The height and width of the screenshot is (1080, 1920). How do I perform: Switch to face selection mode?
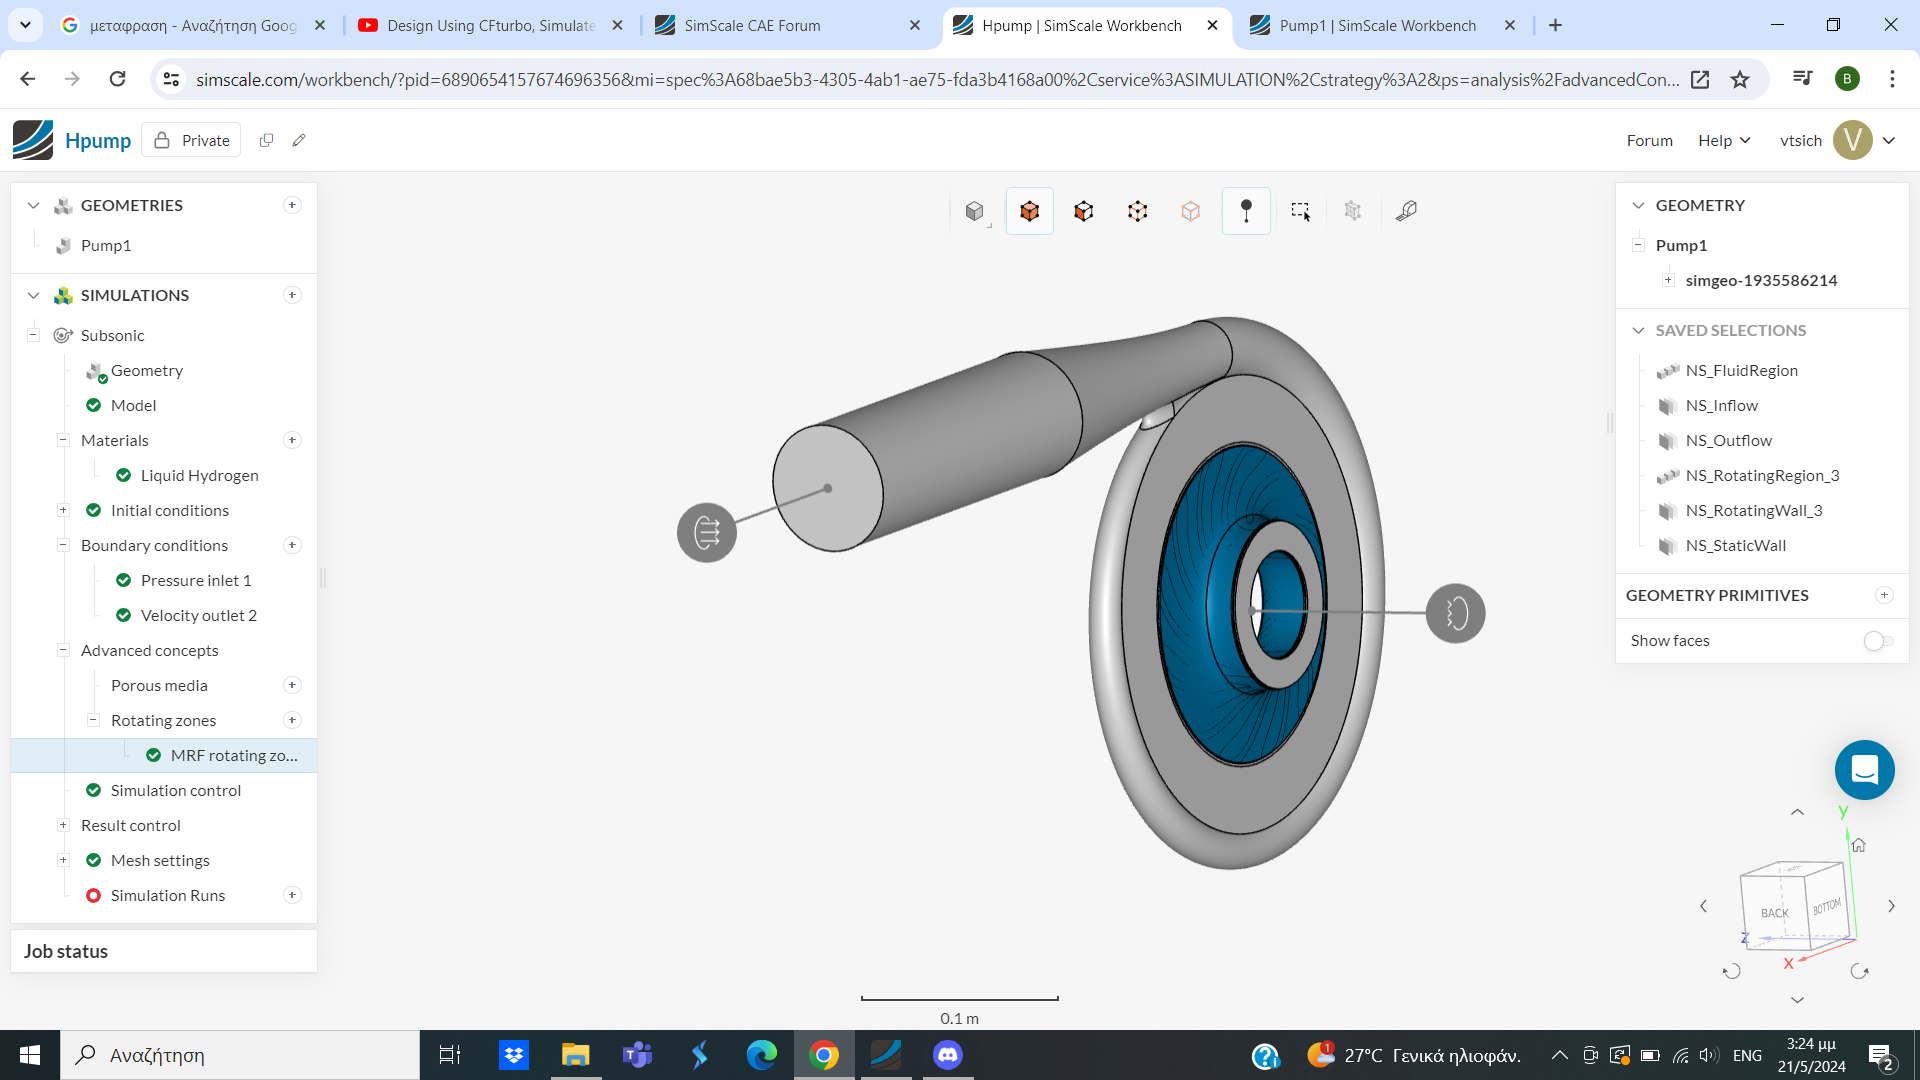(1083, 211)
